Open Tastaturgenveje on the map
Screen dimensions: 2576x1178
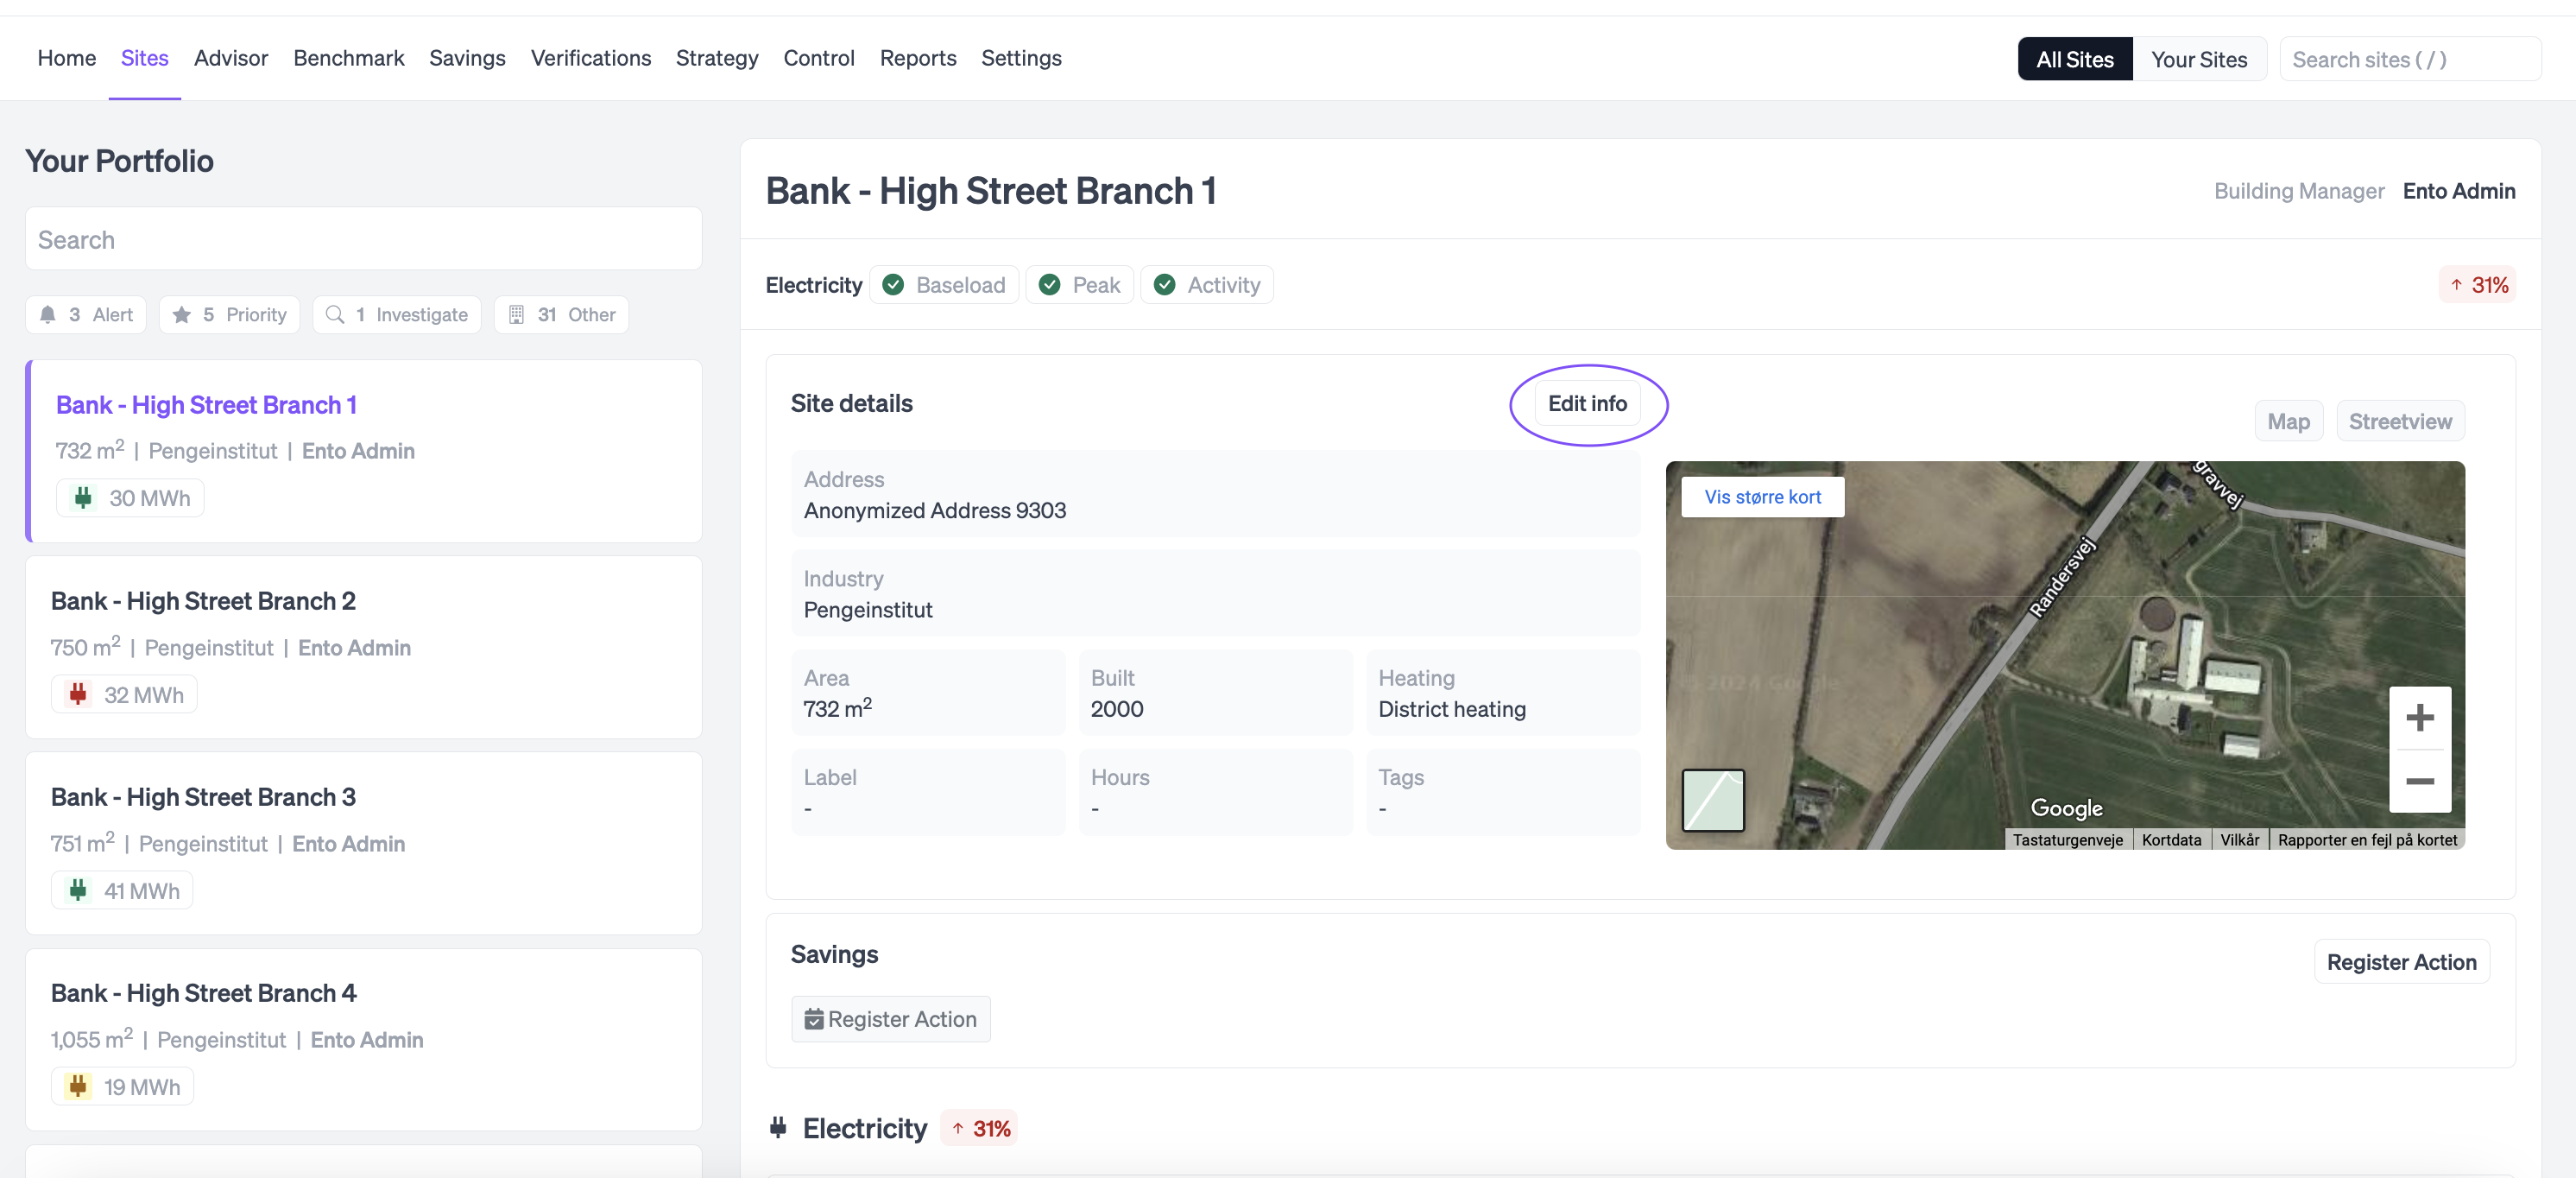2067,840
